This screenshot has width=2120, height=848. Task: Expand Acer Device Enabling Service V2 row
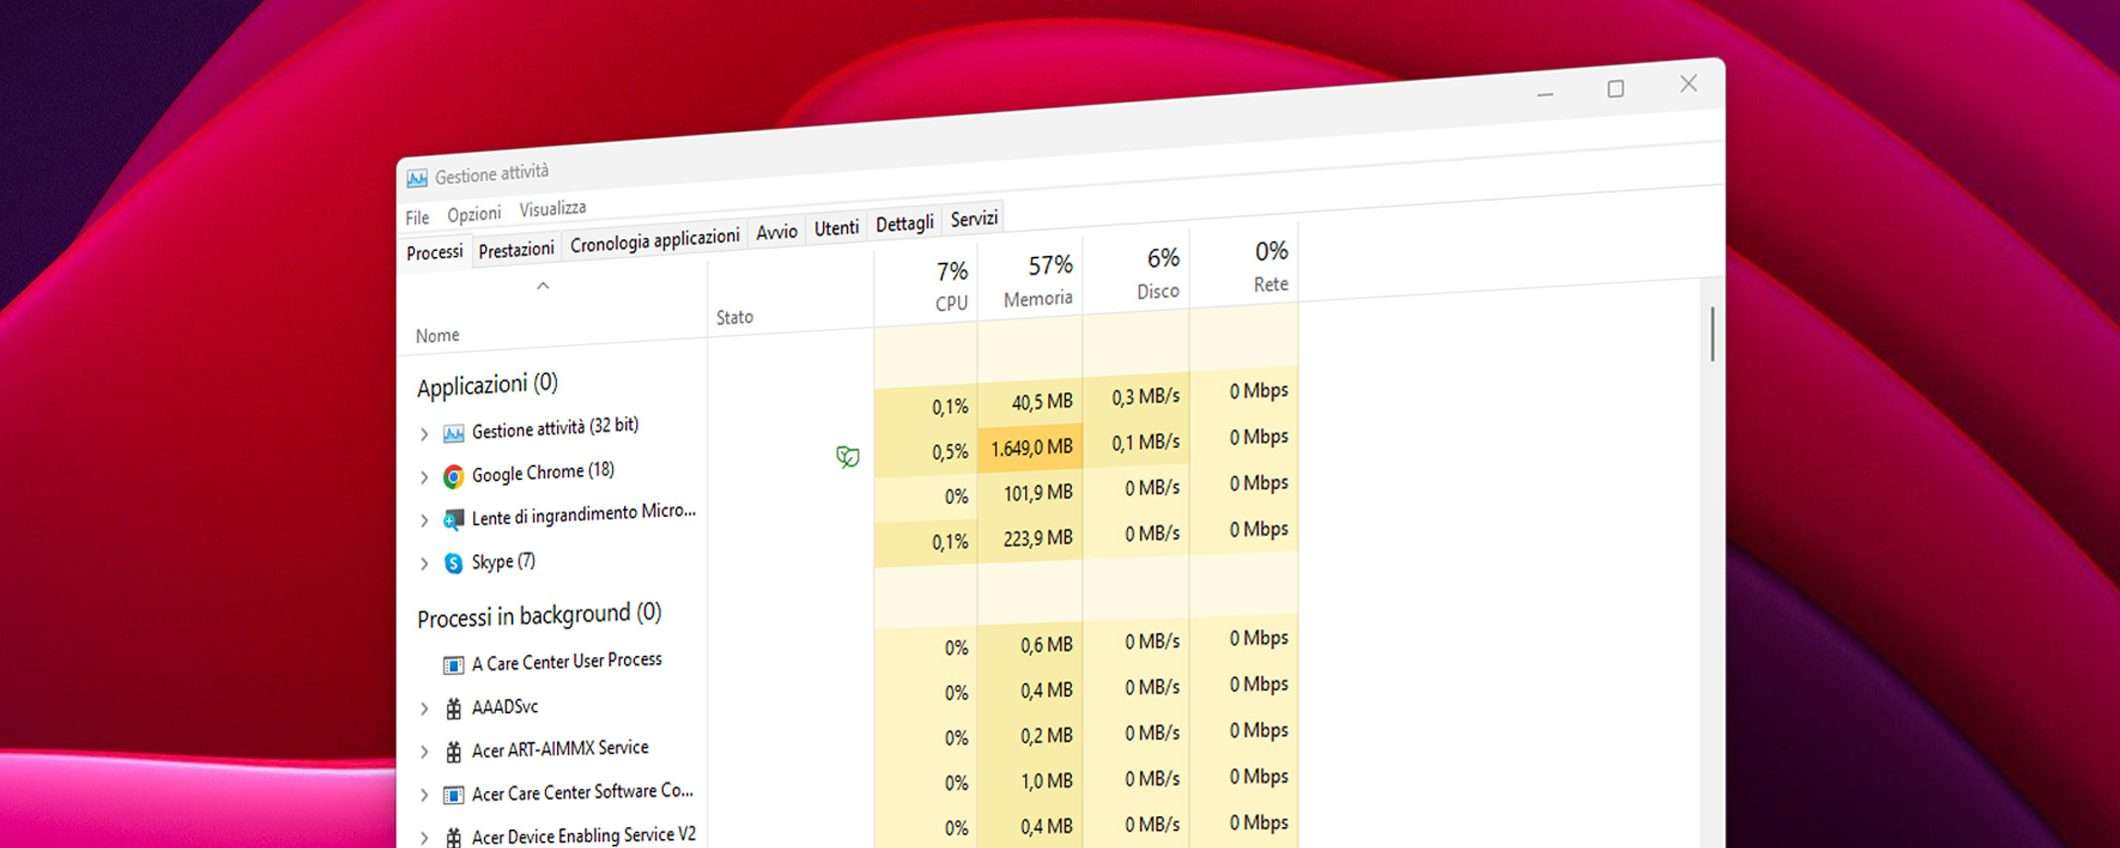pos(424,838)
